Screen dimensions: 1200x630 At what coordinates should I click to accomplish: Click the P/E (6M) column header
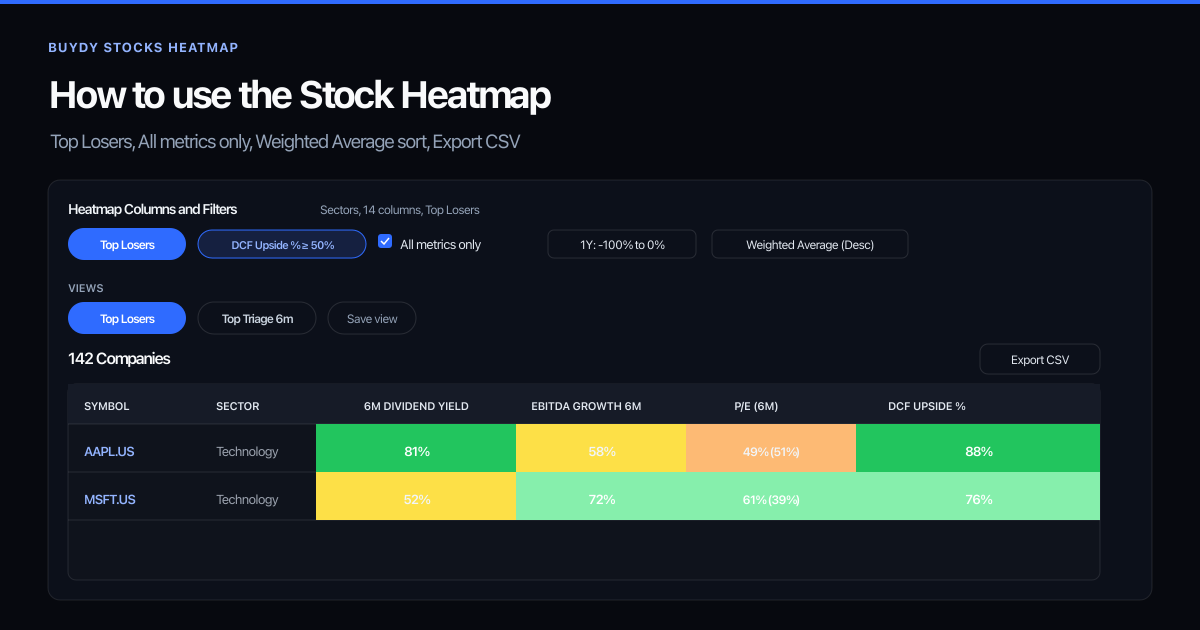756,406
